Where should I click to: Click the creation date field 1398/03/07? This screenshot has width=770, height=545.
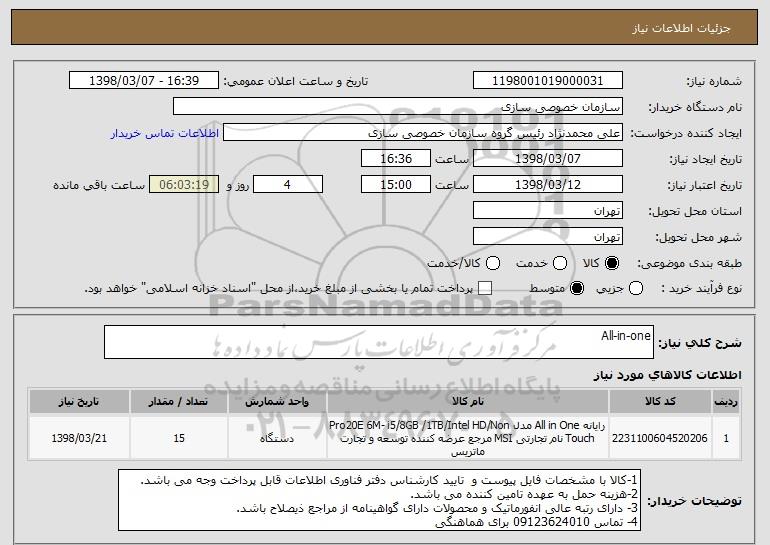point(548,159)
